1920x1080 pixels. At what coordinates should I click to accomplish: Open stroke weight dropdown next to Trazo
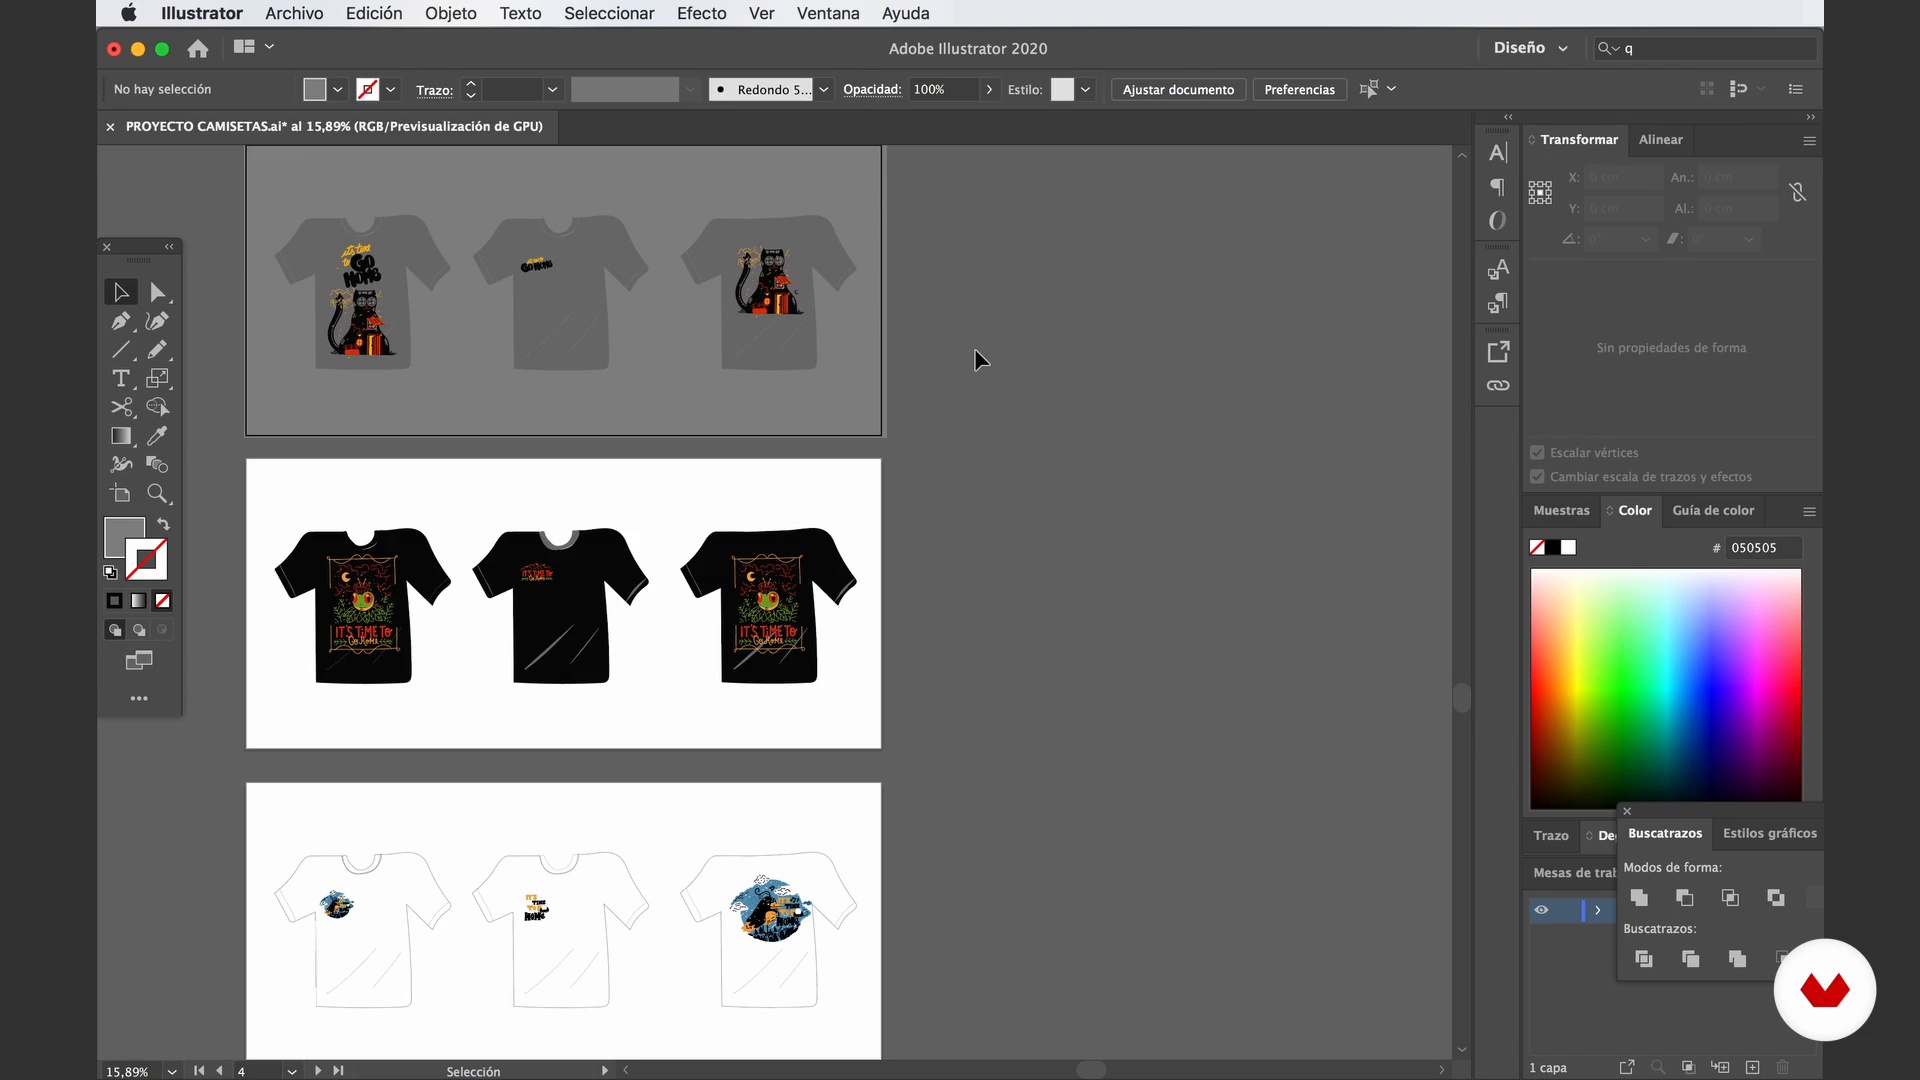pyautogui.click(x=552, y=89)
